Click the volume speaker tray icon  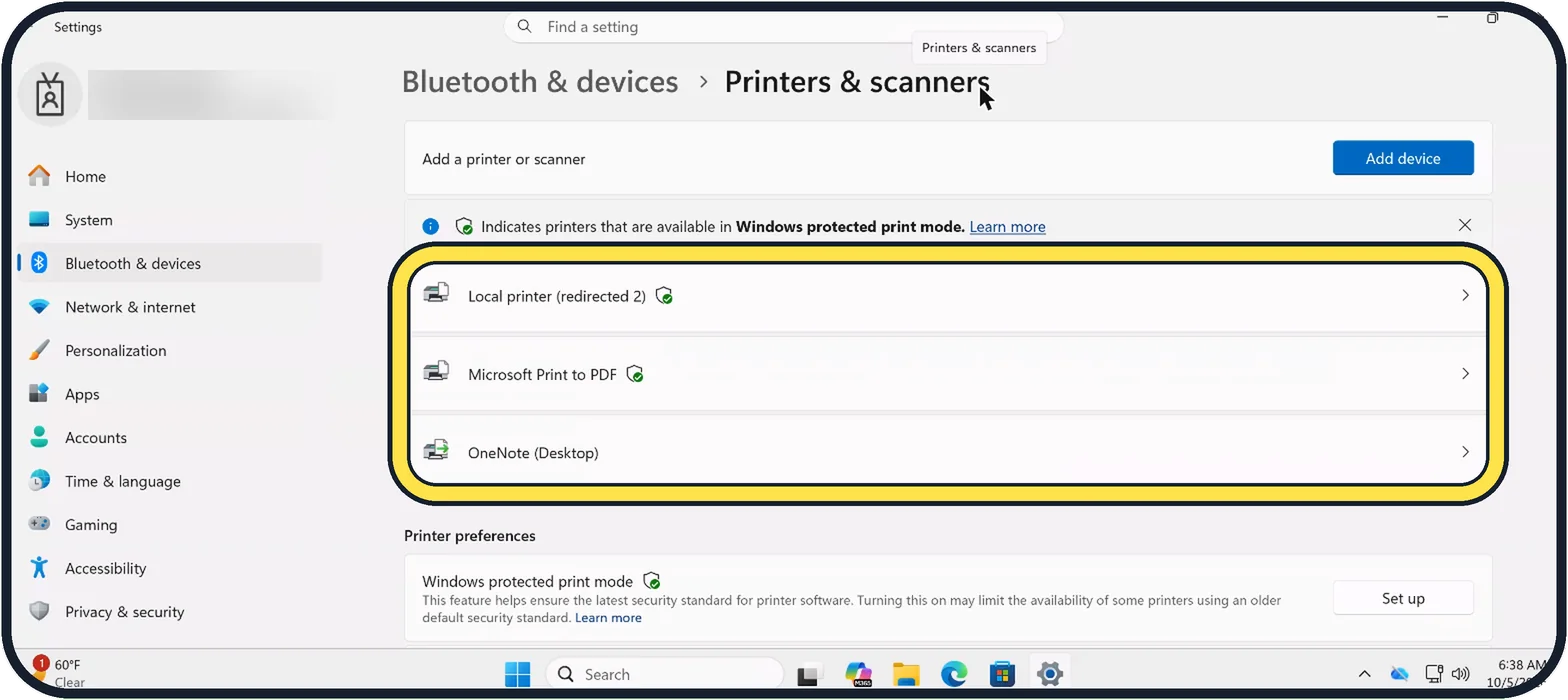coord(1460,674)
